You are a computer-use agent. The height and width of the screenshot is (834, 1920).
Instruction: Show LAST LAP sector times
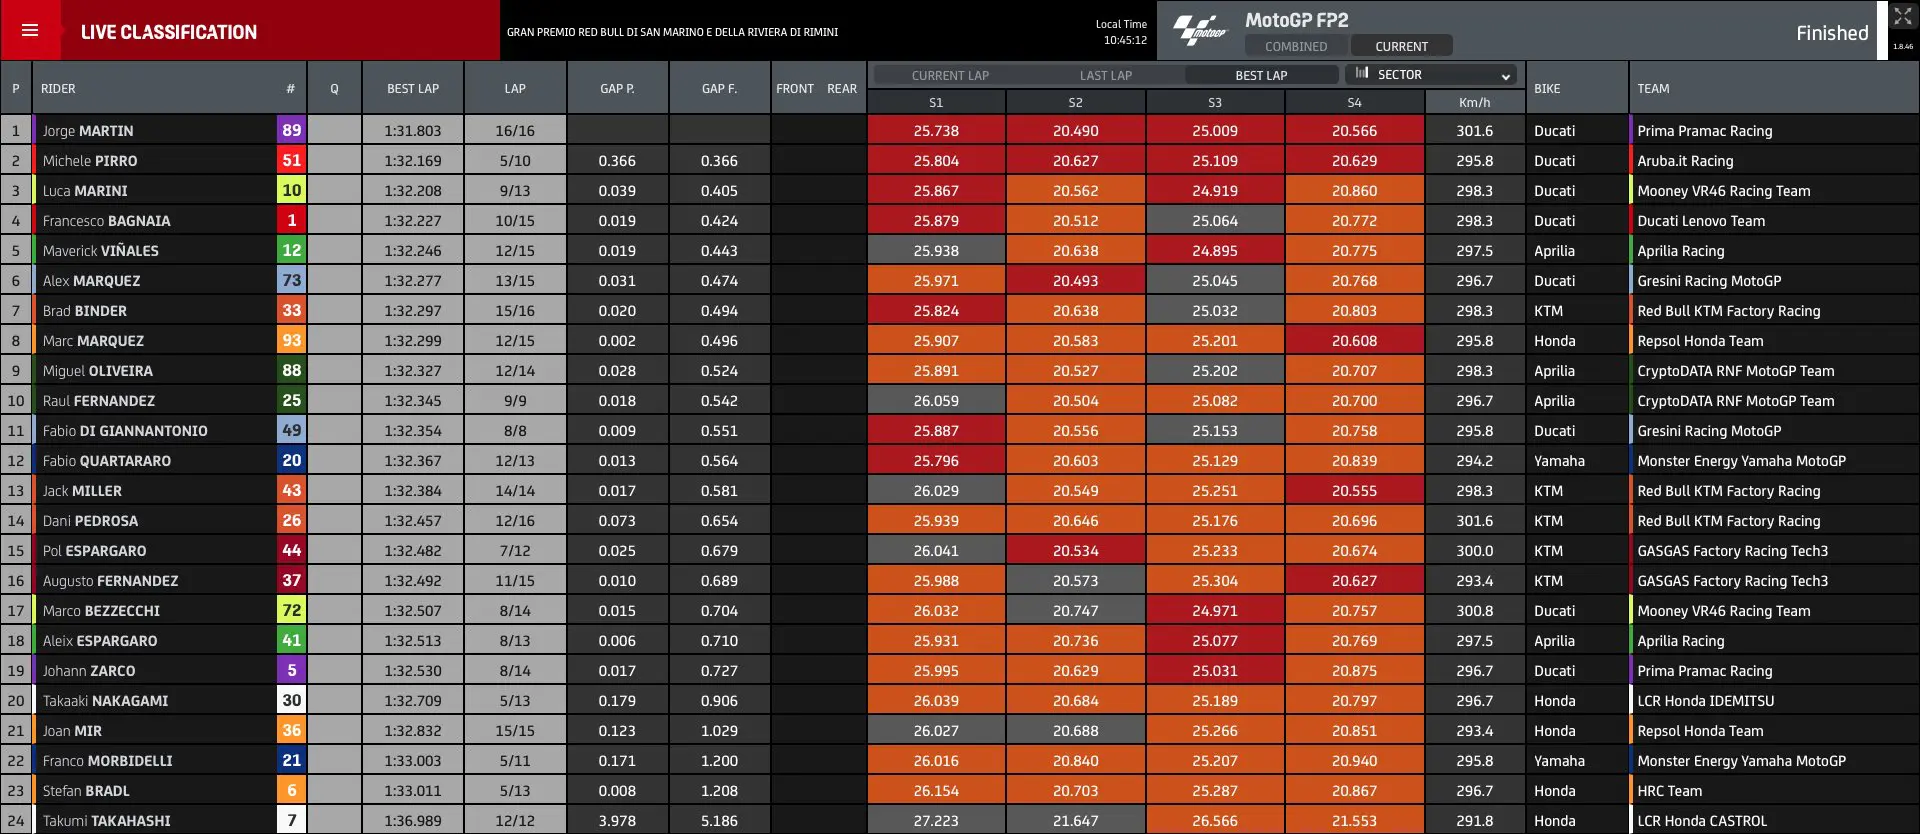pos(1106,75)
